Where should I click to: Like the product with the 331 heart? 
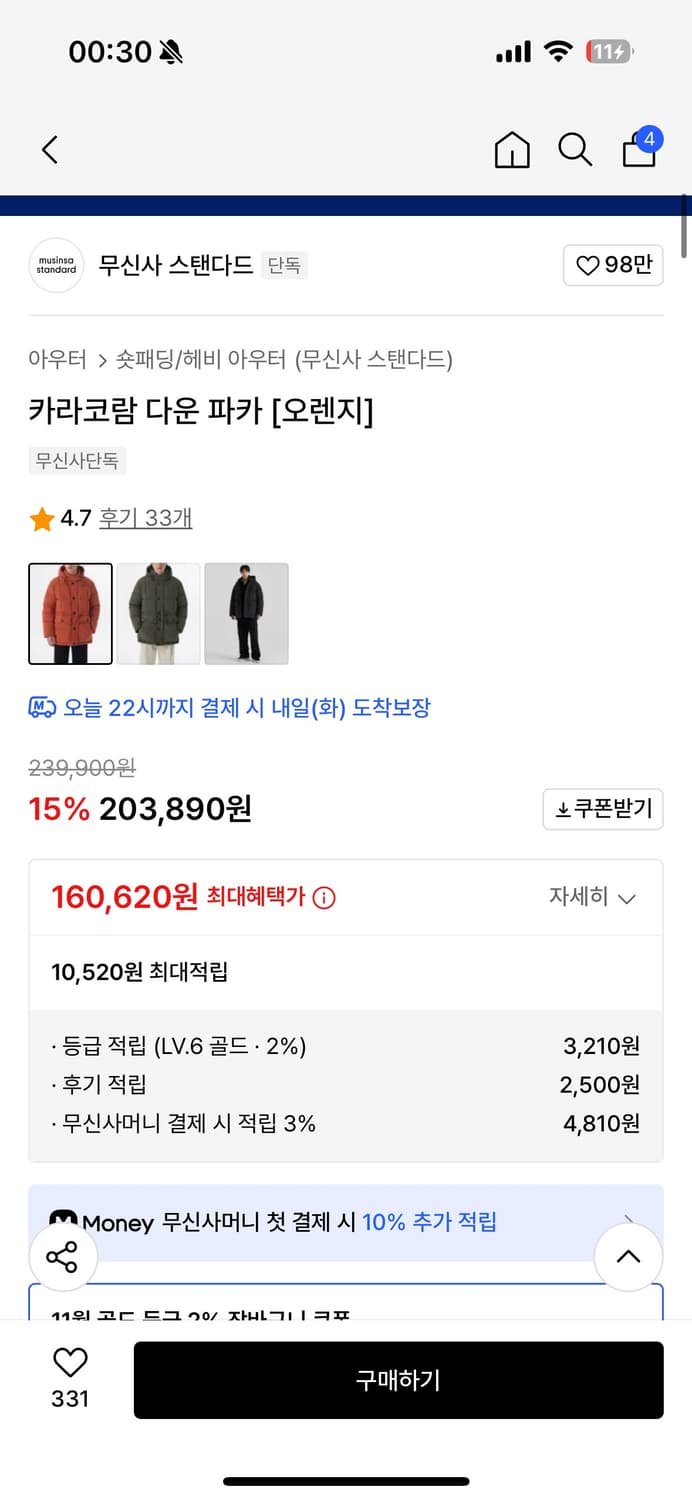[x=68, y=1361]
